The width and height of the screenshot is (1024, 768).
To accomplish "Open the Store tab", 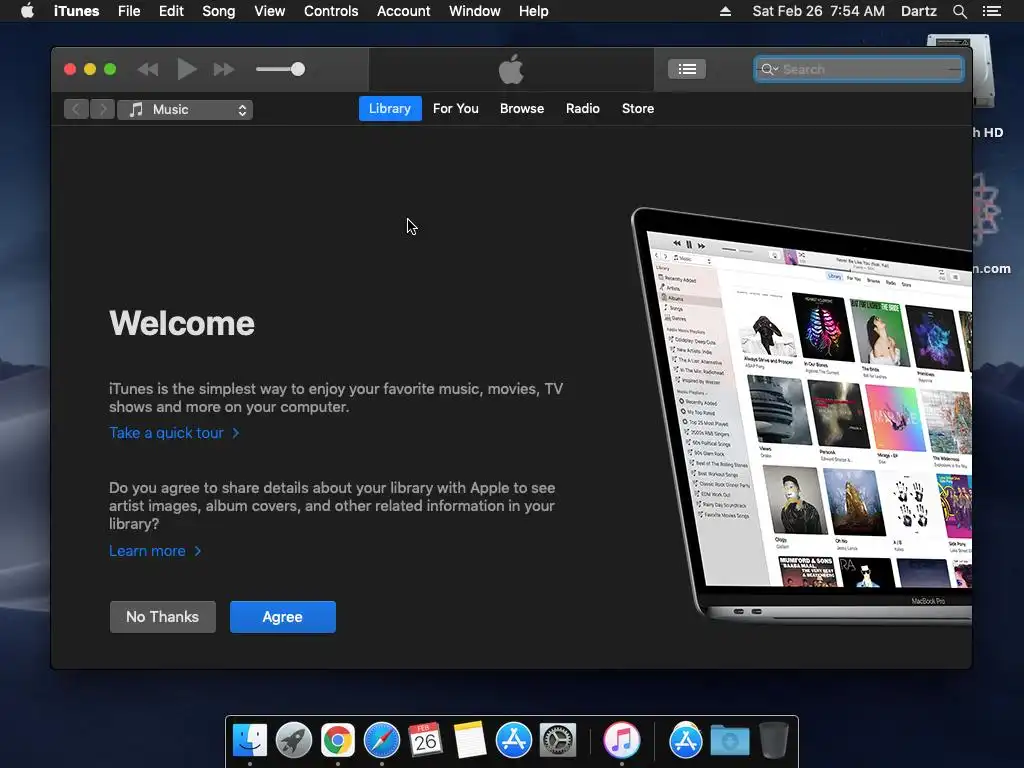I will [637, 108].
